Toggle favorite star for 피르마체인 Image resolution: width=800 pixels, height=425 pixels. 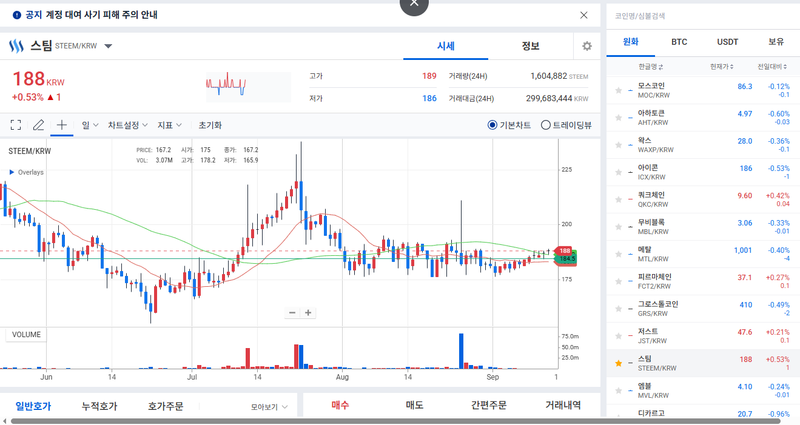click(618, 282)
